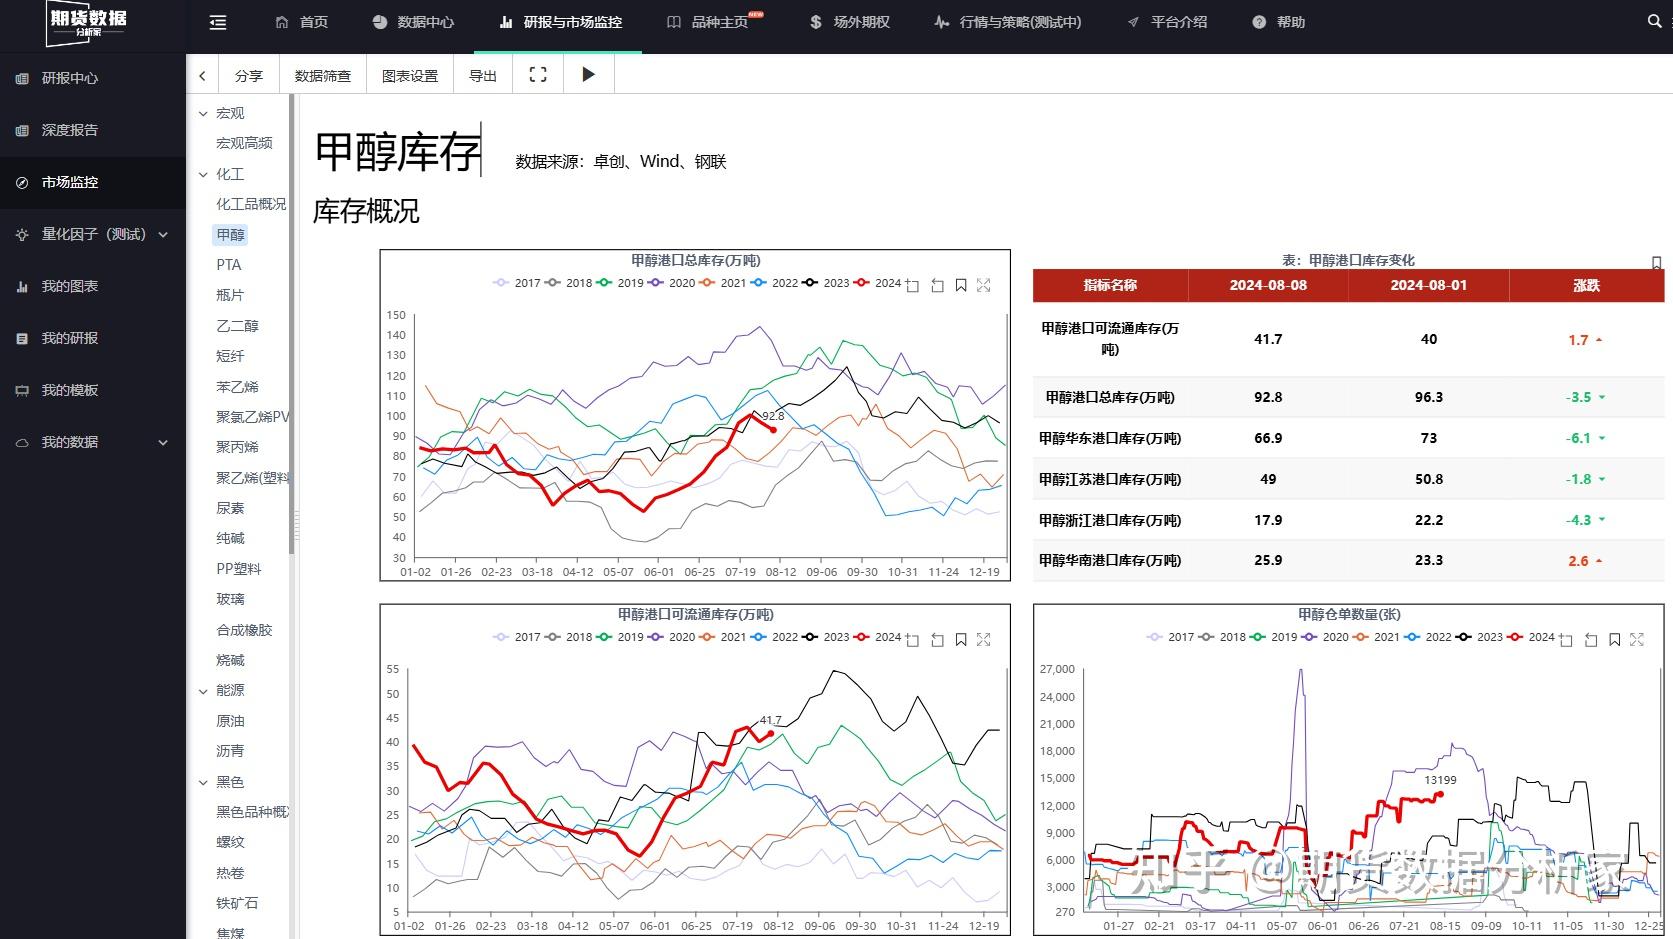Open the 数据中心 menu
Image resolution: width=1673 pixels, height=939 pixels.
coord(412,21)
